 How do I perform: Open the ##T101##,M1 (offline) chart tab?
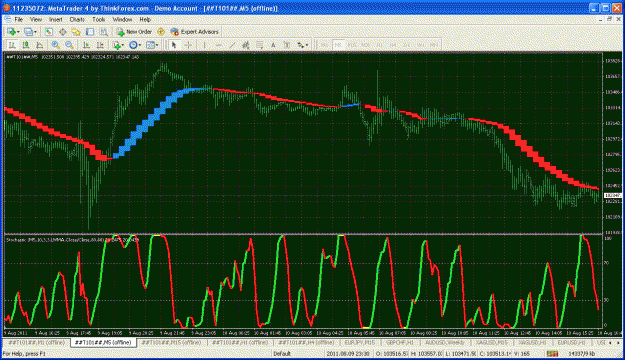coord(36,342)
